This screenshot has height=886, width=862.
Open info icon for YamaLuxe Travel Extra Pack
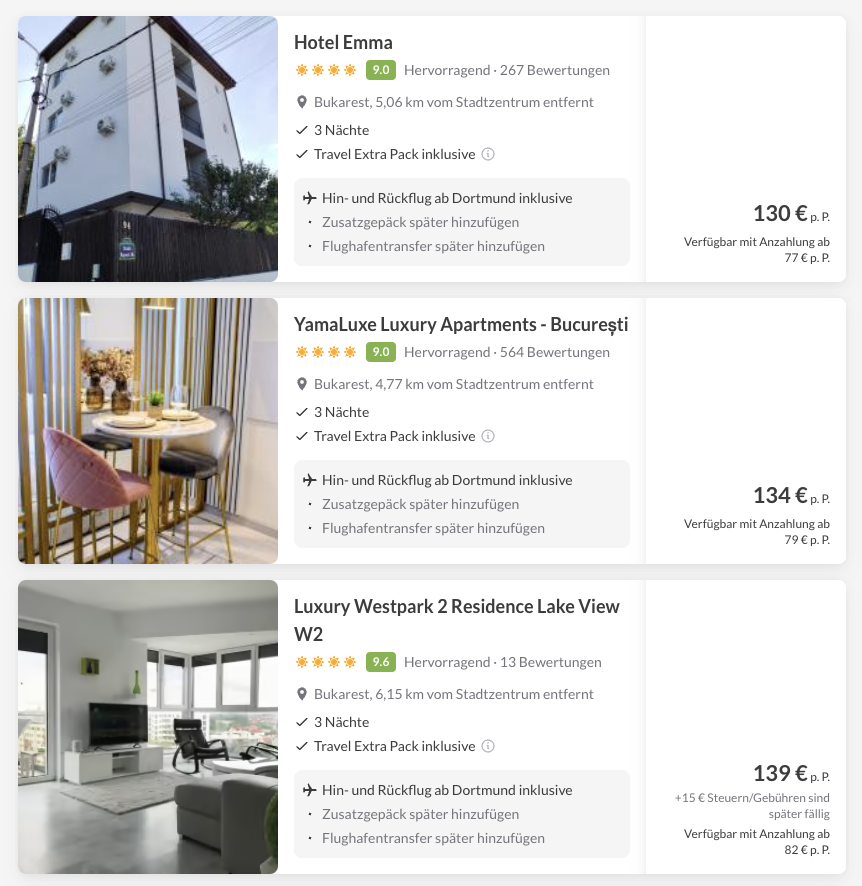[x=488, y=436]
